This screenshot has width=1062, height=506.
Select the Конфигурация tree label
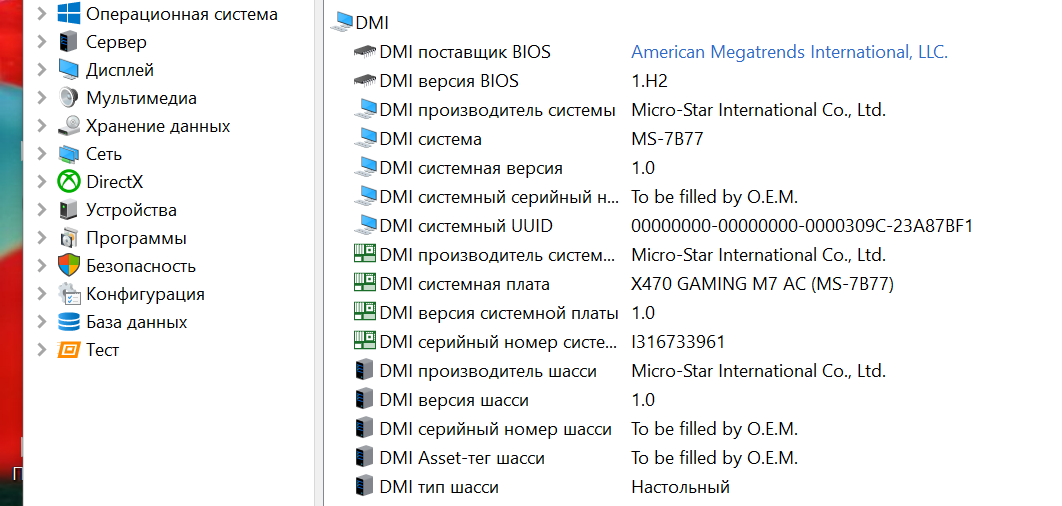pyautogui.click(x=145, y=294)
